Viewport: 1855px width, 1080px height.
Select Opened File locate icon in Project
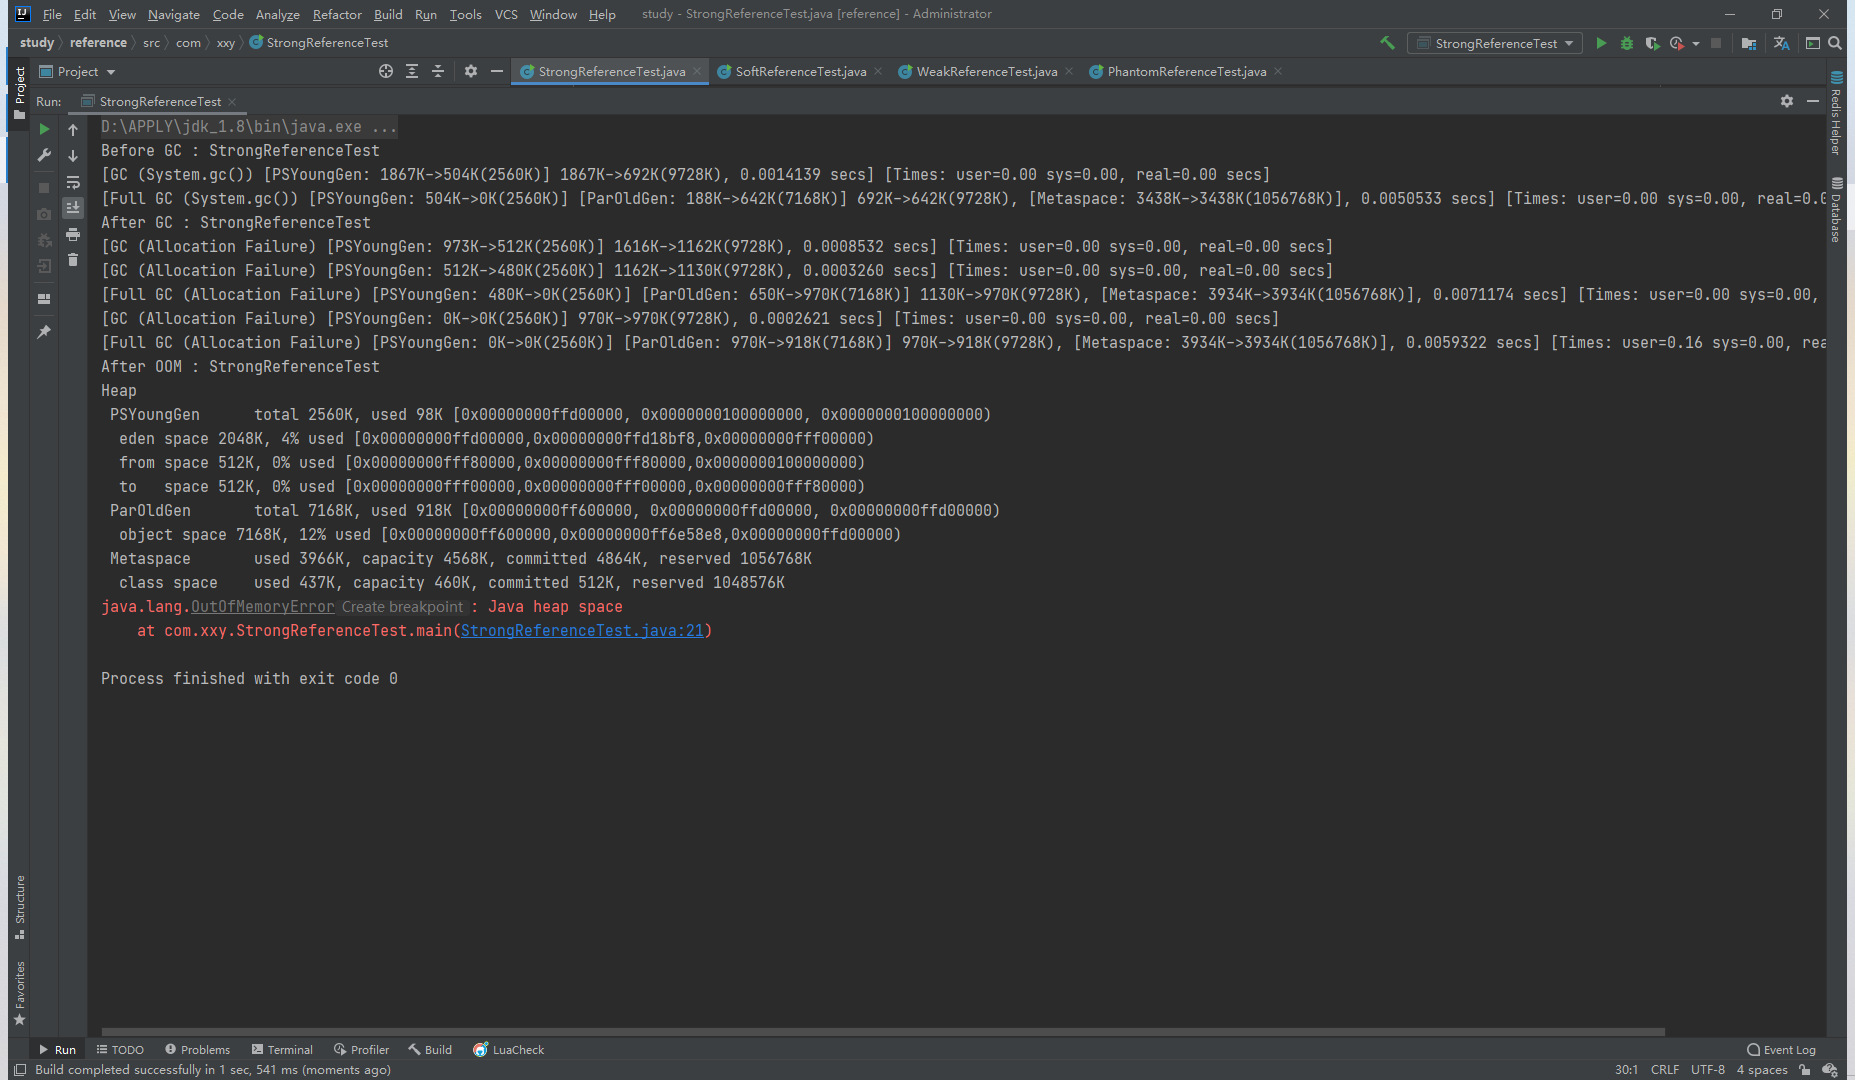pos(386,71)
